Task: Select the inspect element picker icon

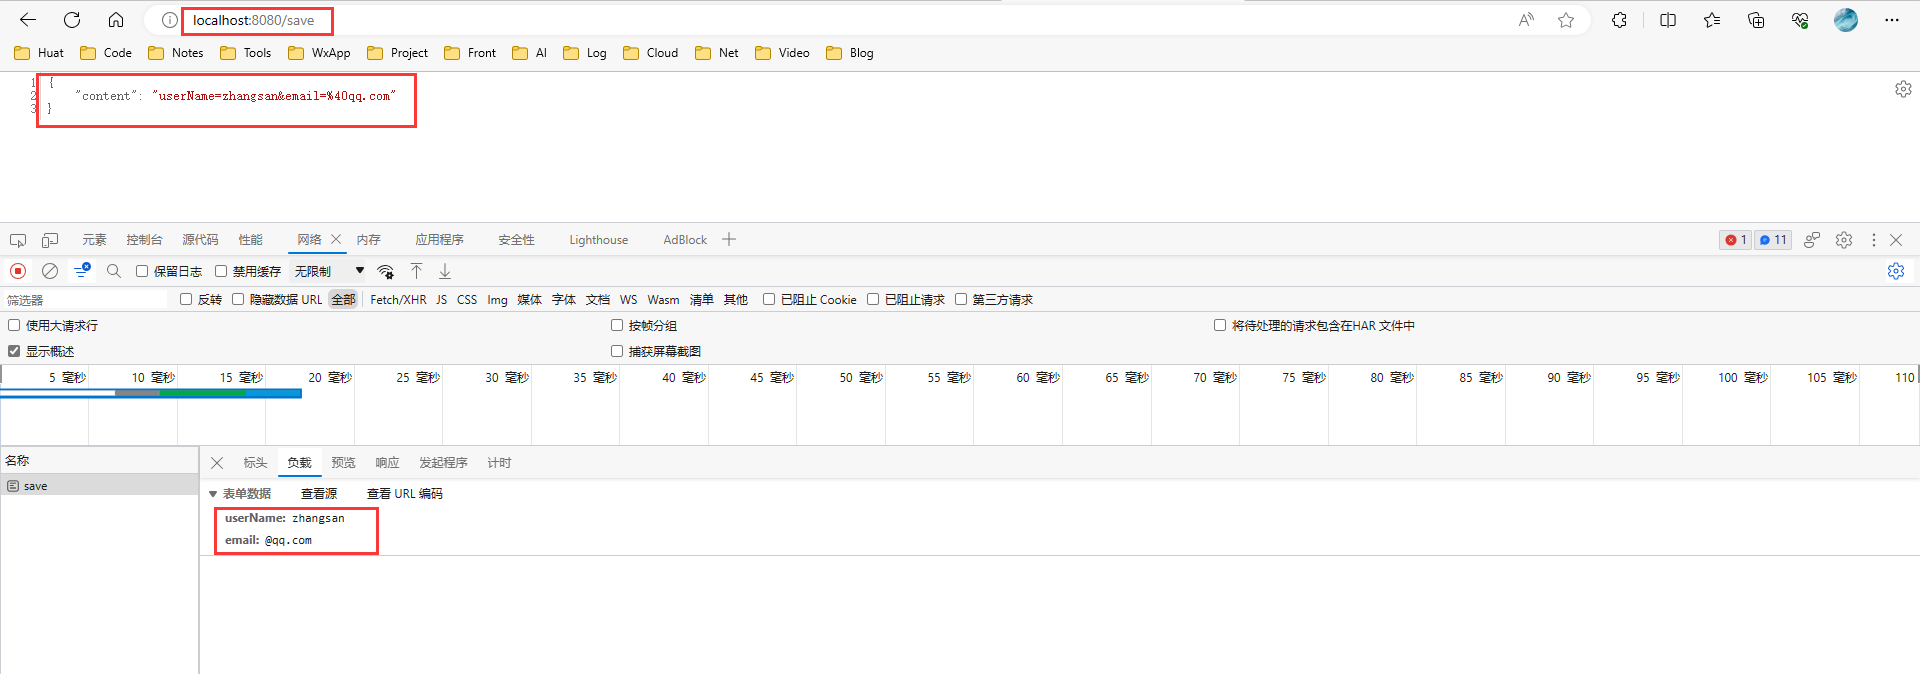Action: [x=18, y=240]
